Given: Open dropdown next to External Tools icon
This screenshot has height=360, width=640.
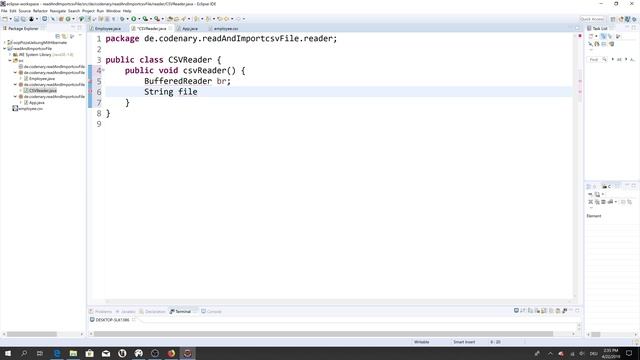Looking at the screenshot, I should point(162,19).
